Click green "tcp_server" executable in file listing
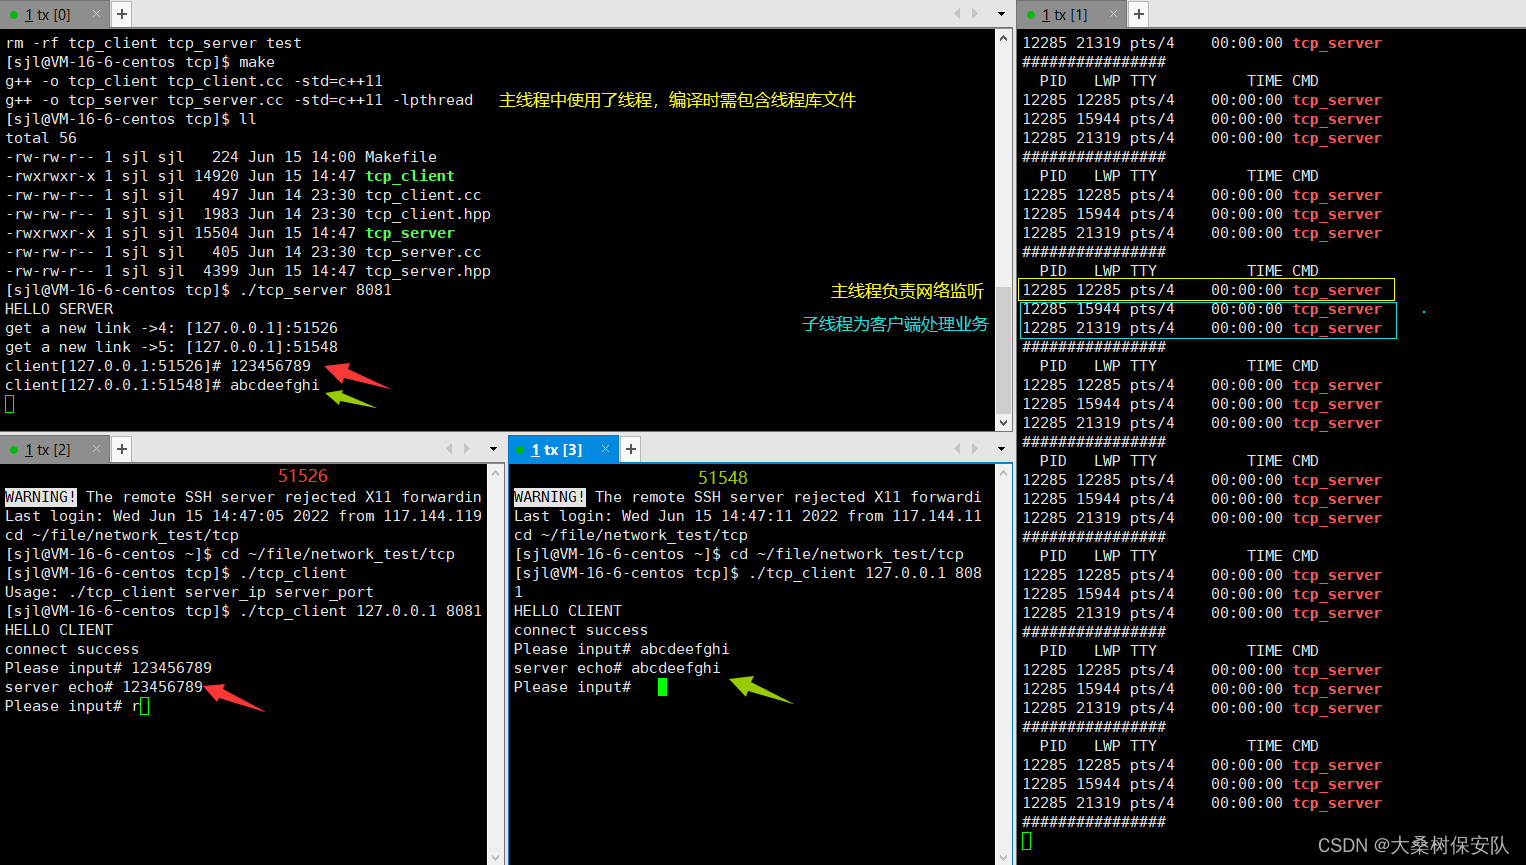Viewport: 1526px width, 865px height. (x=409, y=233)
